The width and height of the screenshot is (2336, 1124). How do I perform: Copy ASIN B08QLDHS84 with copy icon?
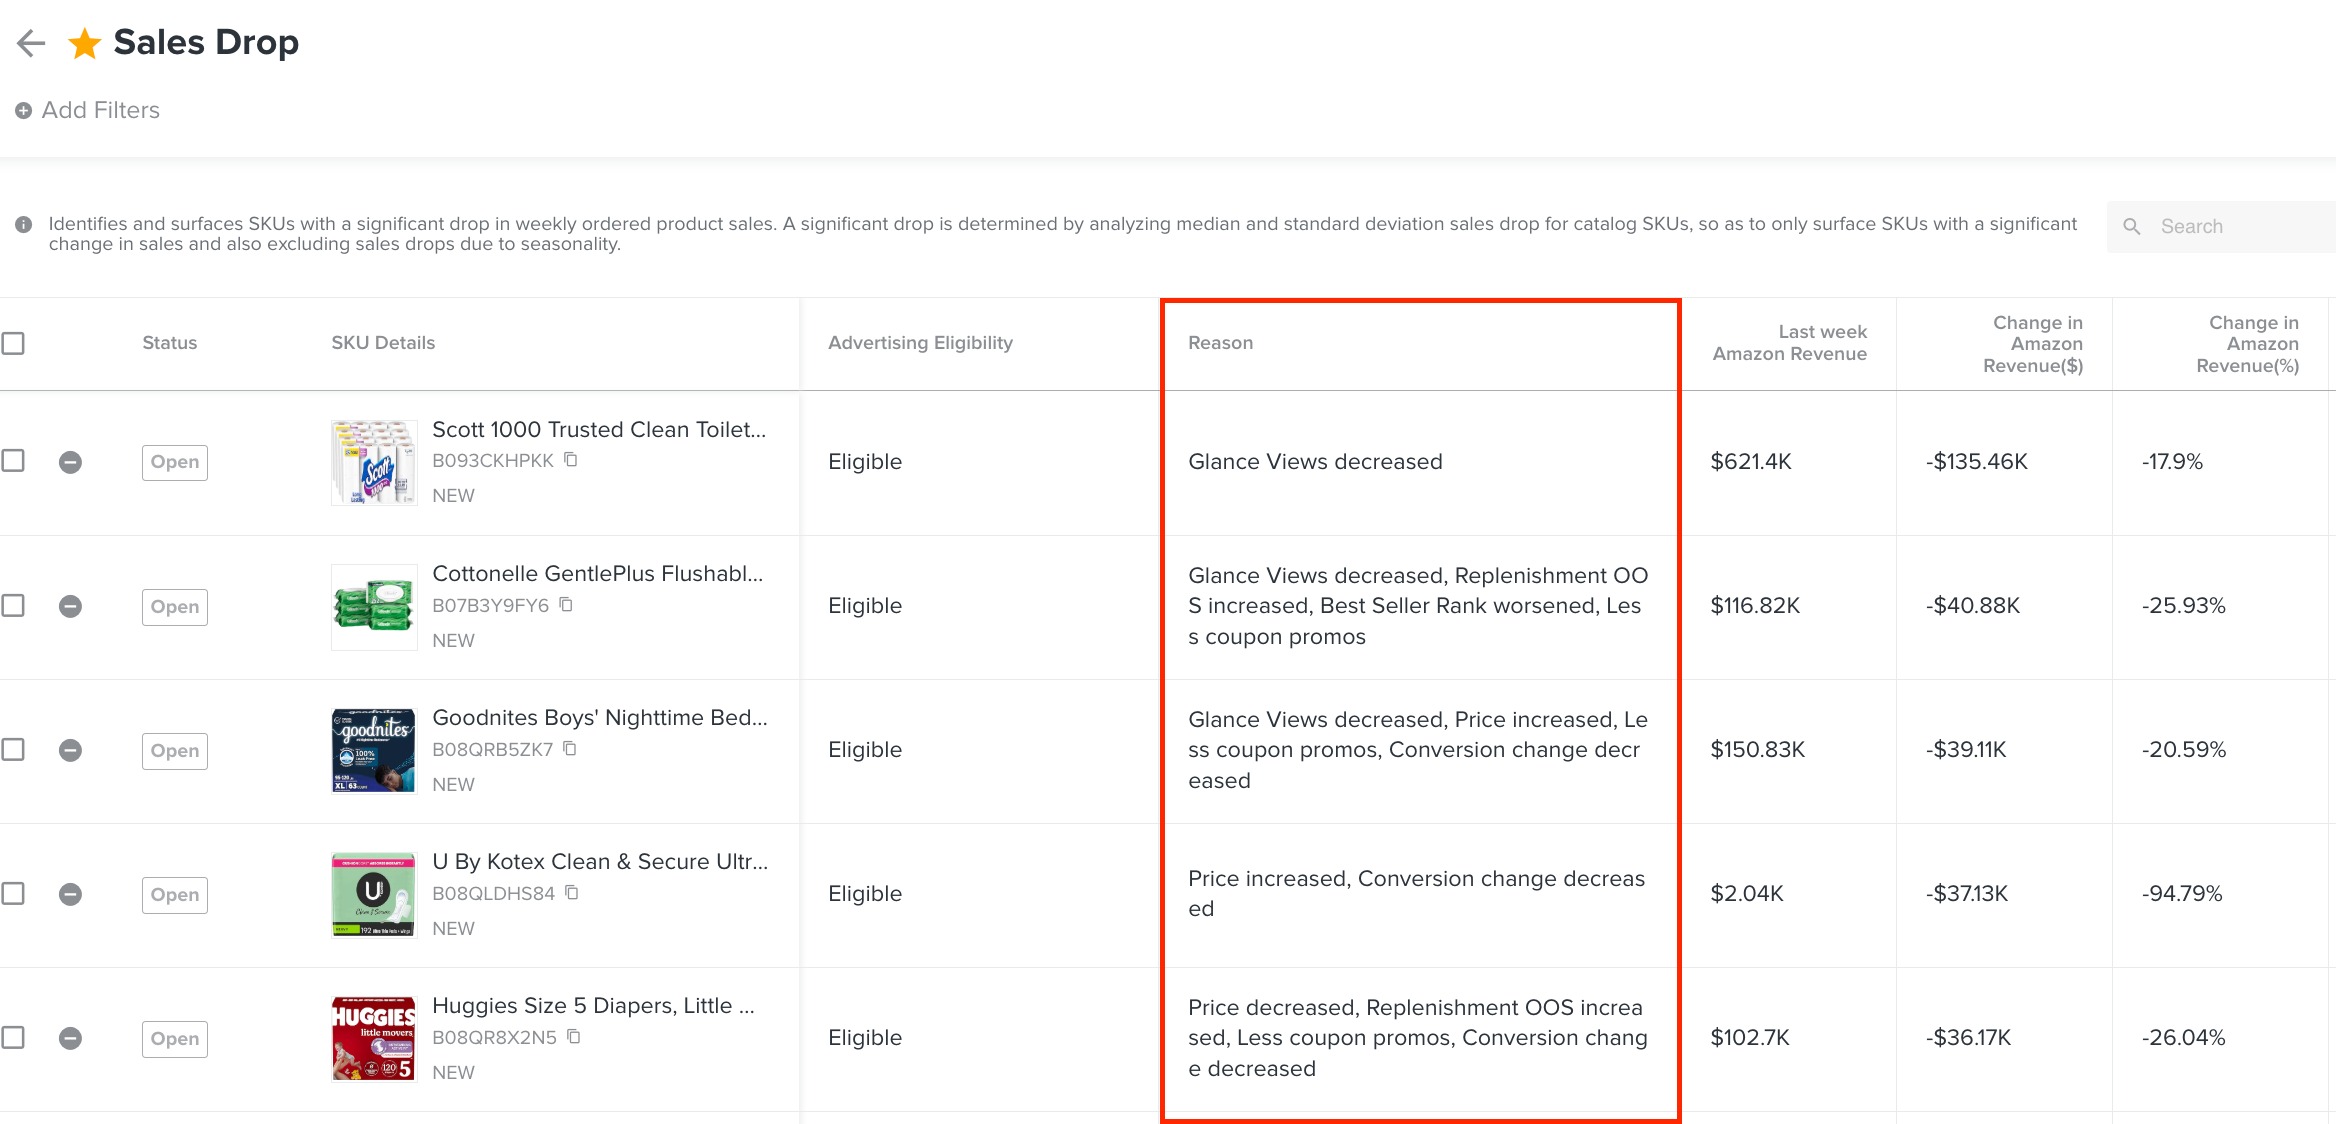tap(572, 893)
